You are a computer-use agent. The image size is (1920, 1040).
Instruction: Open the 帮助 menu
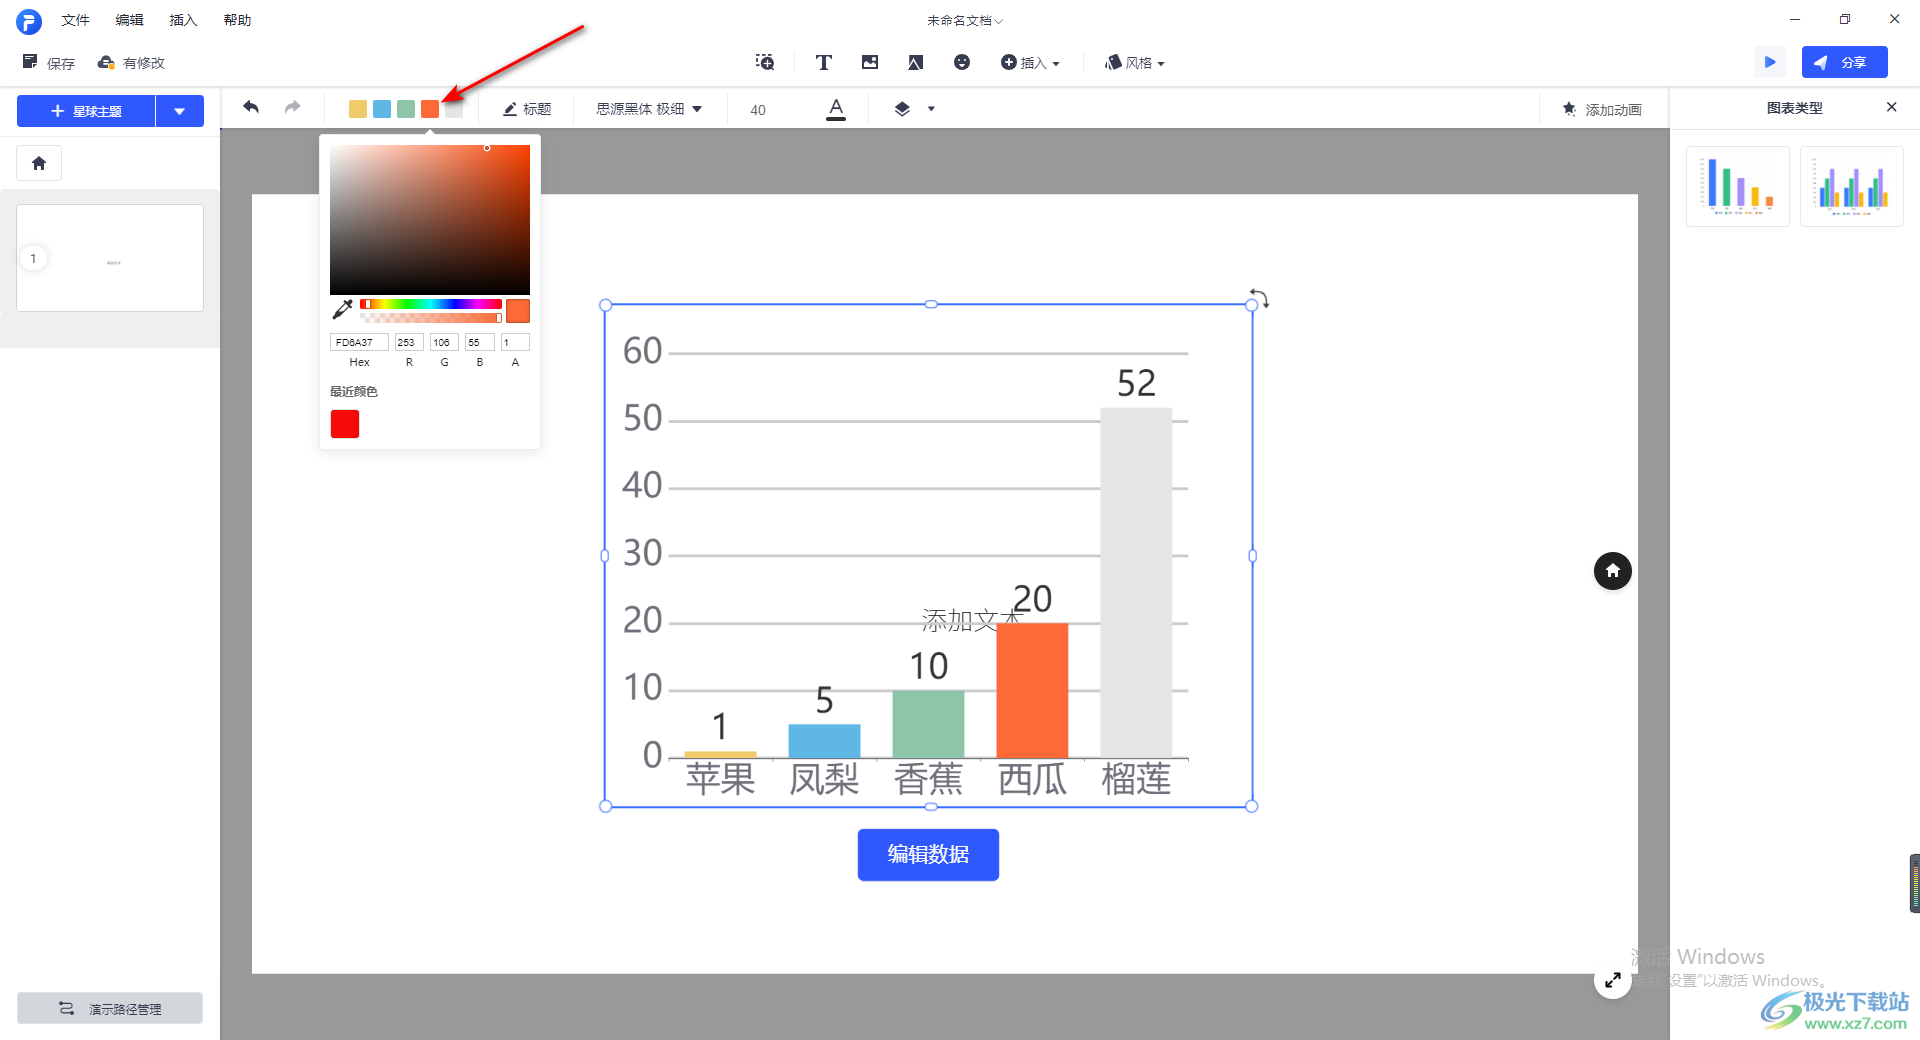pos(237,20)
